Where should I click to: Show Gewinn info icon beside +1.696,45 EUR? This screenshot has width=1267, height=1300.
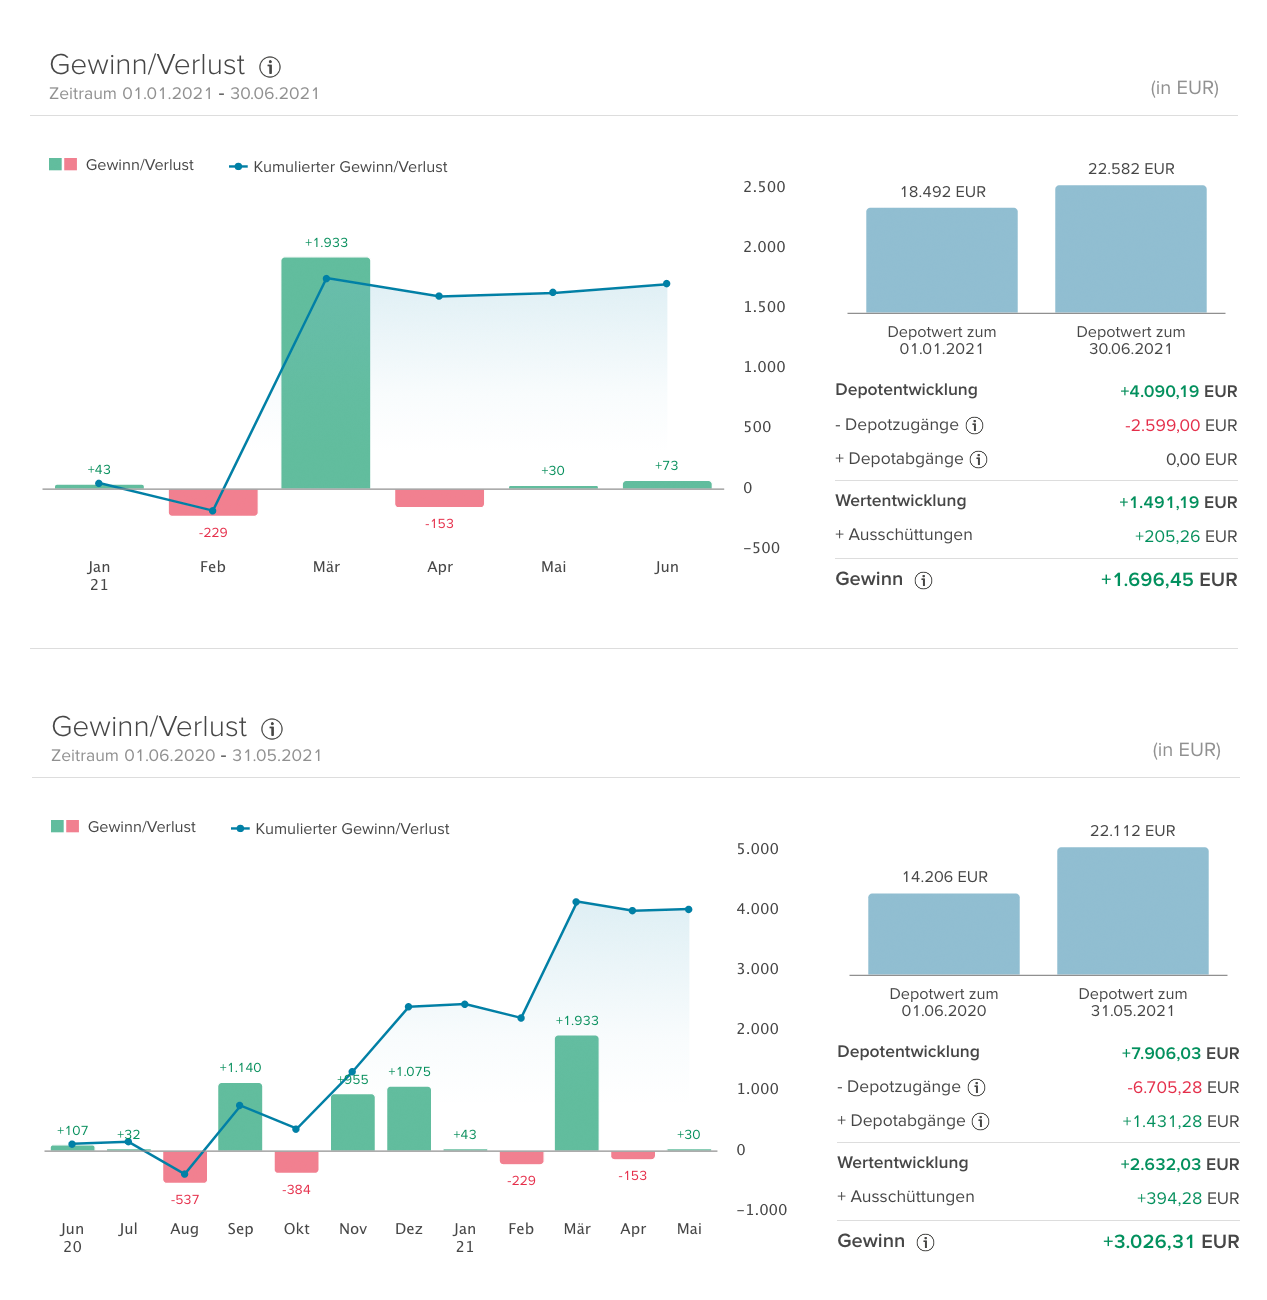click(x=924, y=581)
